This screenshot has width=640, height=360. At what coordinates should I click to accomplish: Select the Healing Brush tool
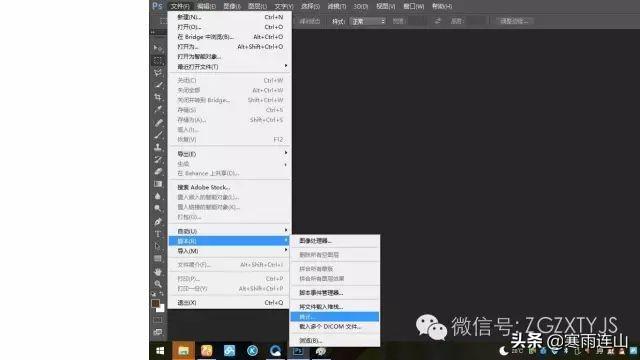158,123
